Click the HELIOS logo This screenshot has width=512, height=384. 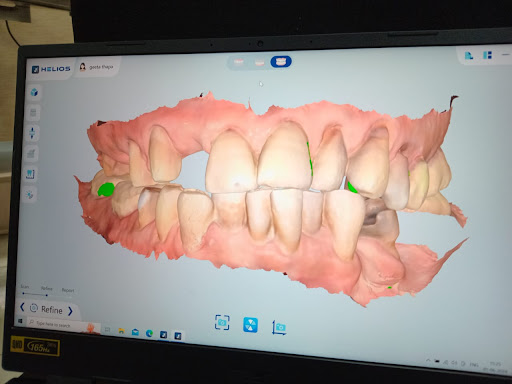[x=51, y=69]
